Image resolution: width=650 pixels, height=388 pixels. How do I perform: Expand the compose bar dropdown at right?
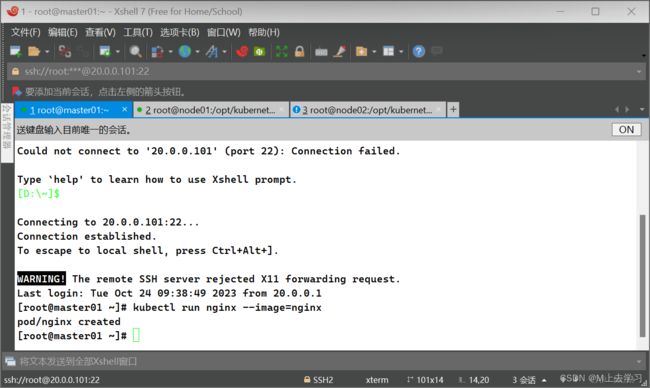point(639,362)
